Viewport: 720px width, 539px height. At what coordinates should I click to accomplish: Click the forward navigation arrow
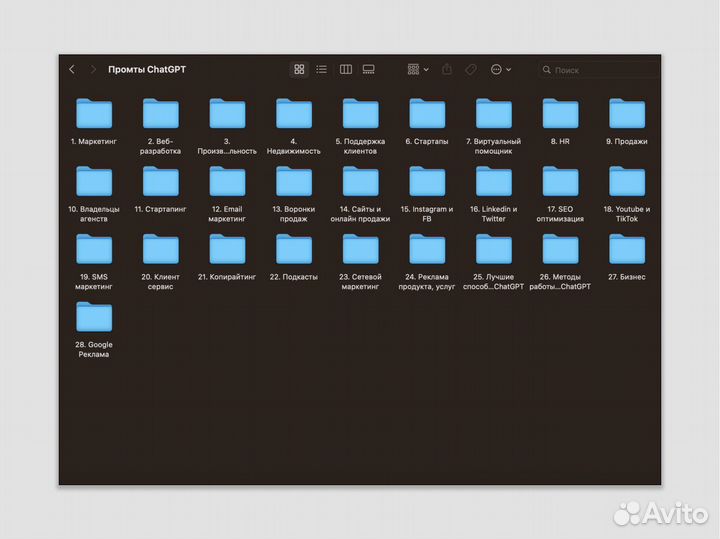pyautogui.click(x=94, y=70)
